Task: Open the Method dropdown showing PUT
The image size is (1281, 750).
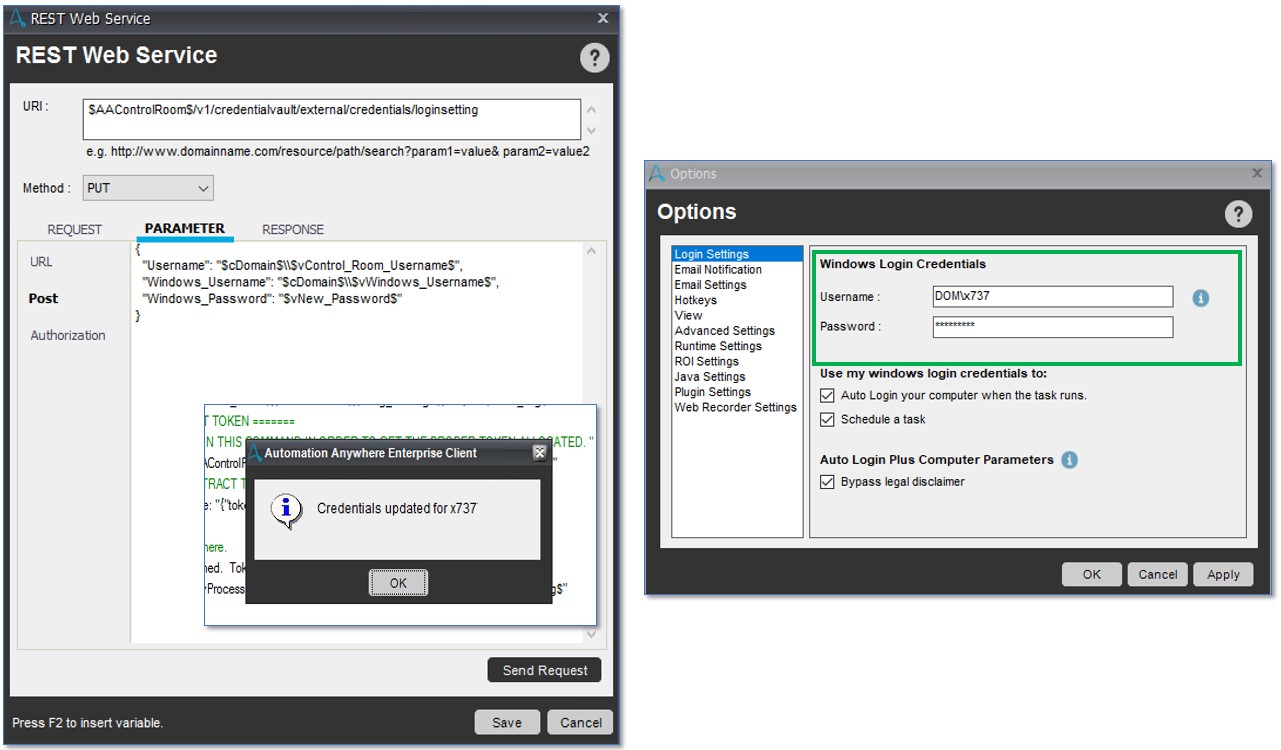Action: tap(148, 188)
